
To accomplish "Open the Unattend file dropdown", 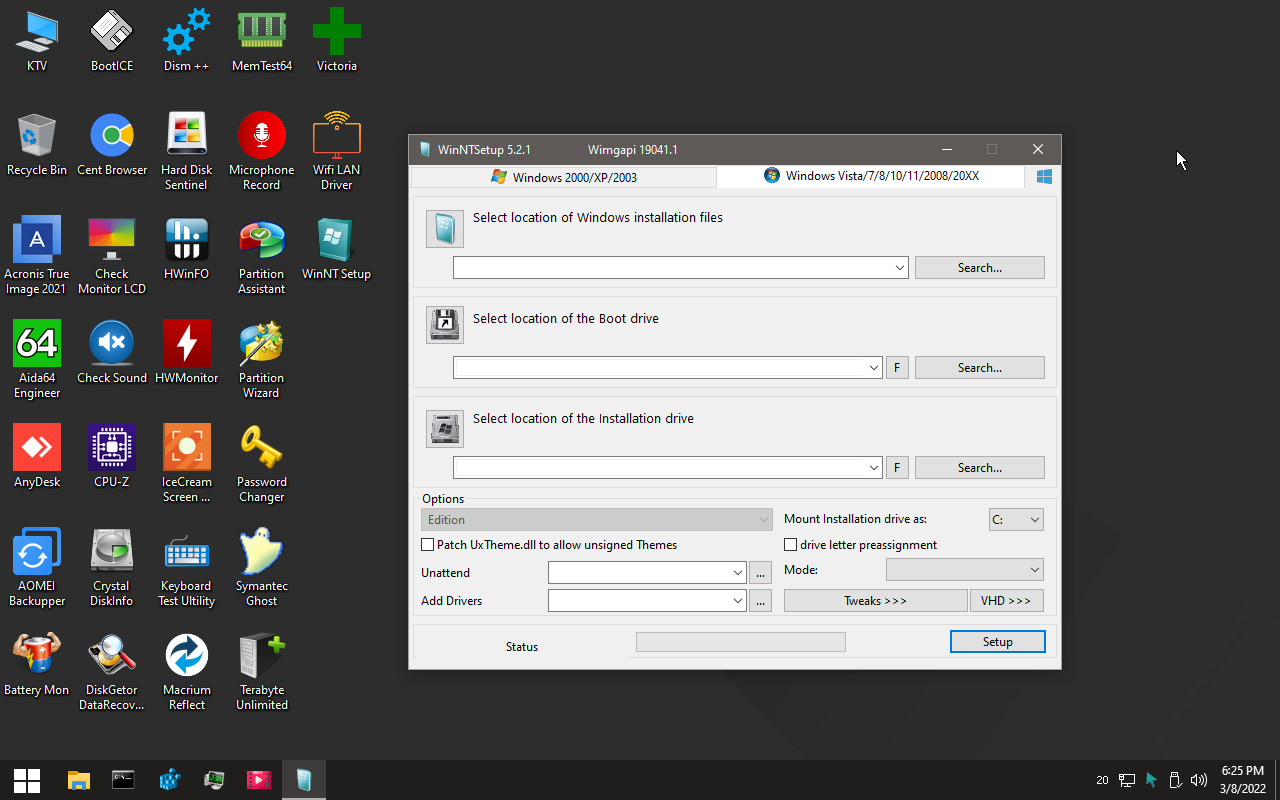I will tap(738, 573).
